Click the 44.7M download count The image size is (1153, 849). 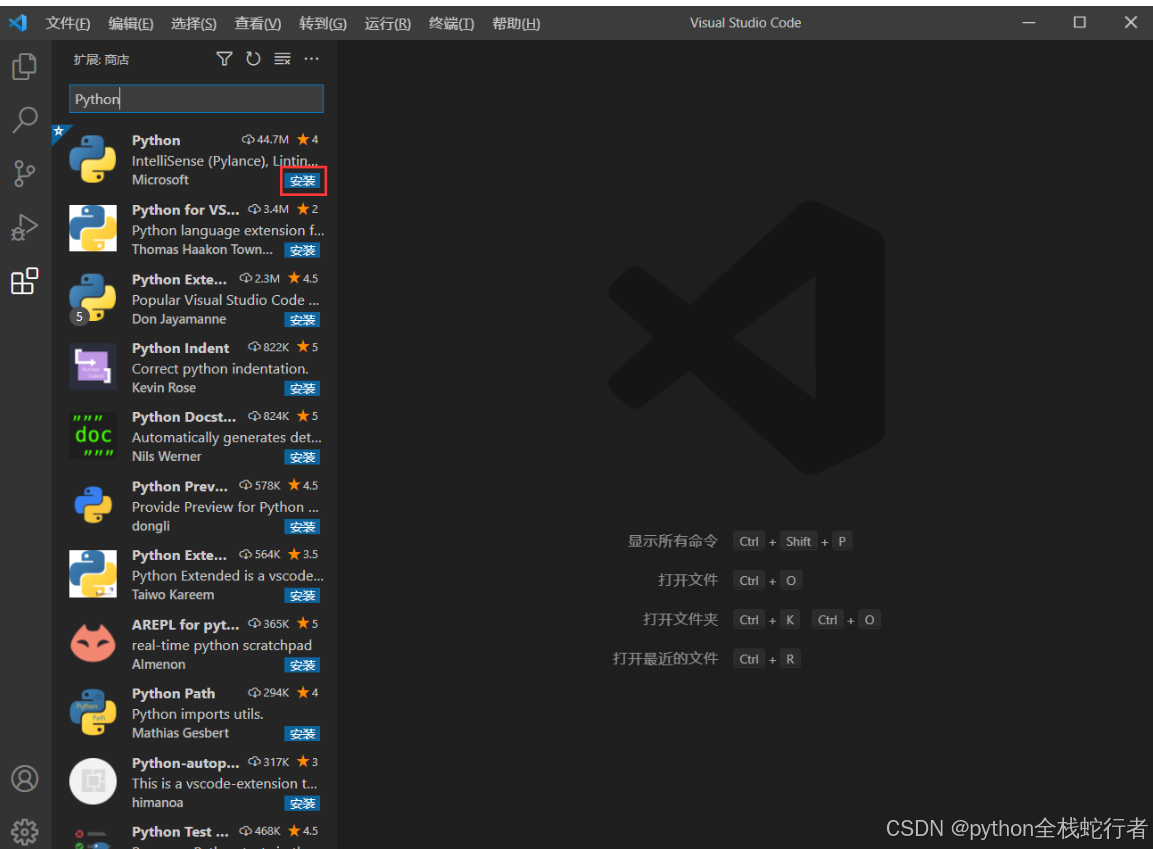click(266, 140)
